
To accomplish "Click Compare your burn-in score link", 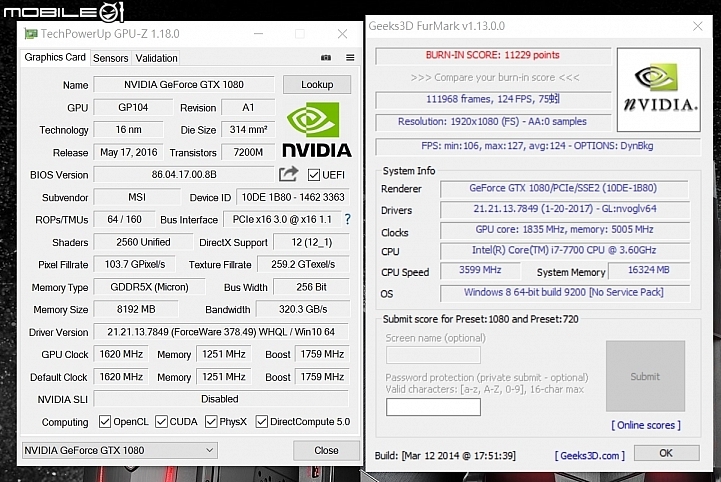I will [495, 77].
